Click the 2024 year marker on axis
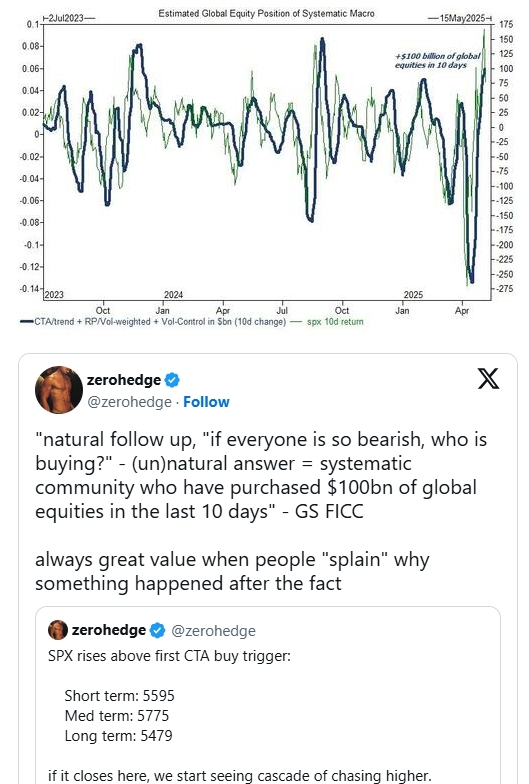This screenshot has height=784, width=529. coord(174,295)
